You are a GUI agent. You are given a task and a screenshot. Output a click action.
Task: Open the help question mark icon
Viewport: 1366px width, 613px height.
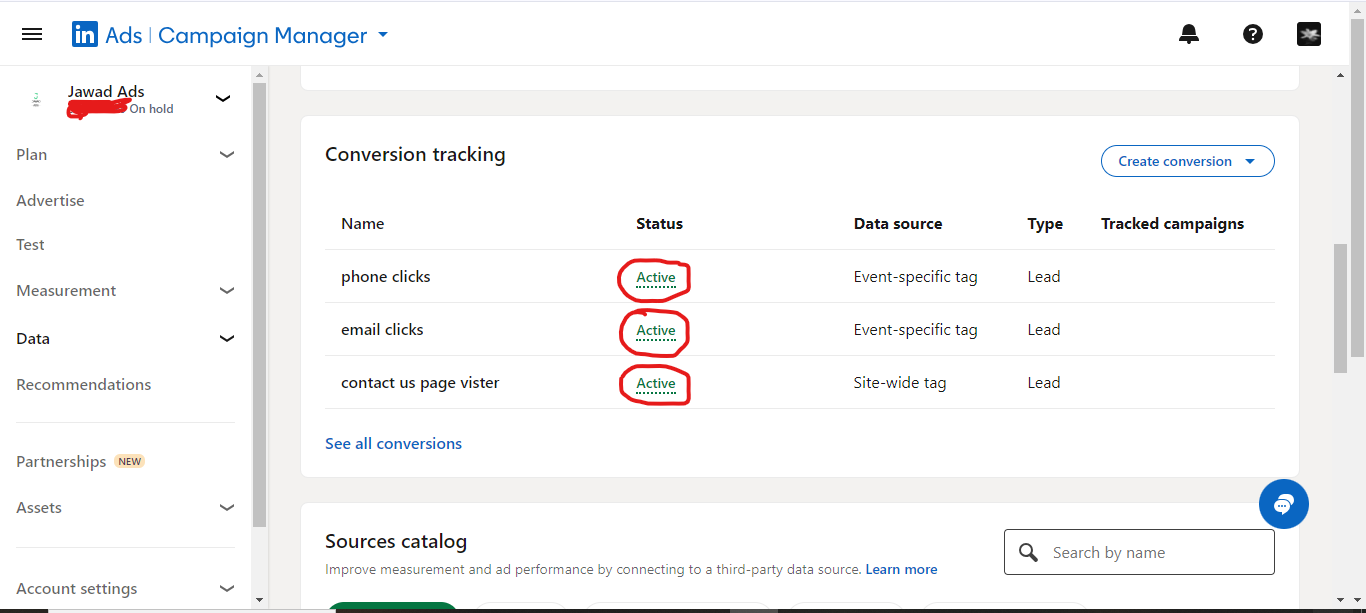(1253, 35)
